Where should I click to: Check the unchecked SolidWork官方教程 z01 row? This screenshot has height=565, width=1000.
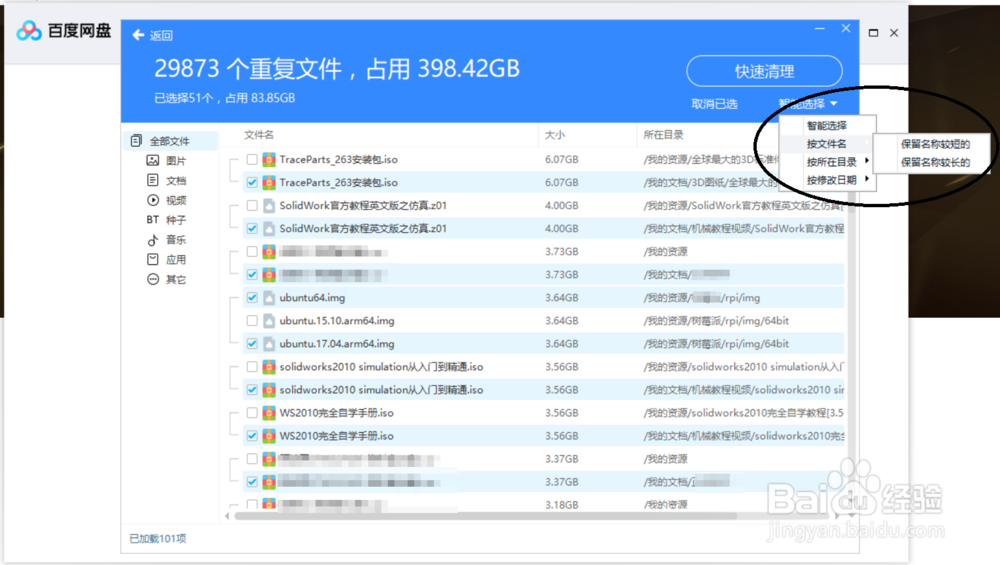(252, 205)
